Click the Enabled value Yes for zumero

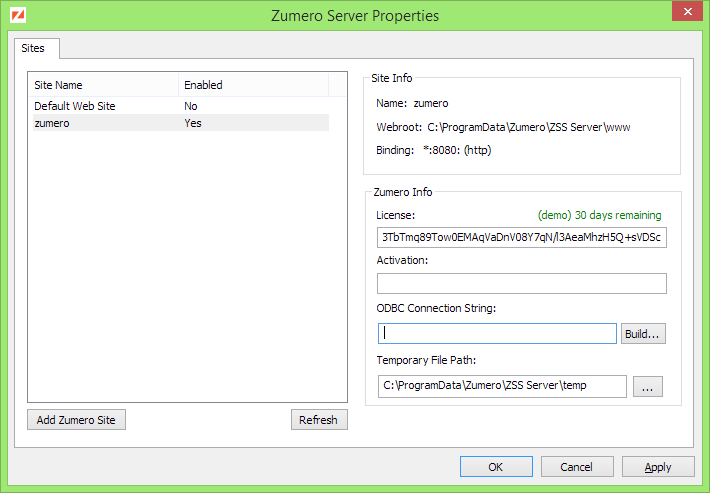pos(193,123)
